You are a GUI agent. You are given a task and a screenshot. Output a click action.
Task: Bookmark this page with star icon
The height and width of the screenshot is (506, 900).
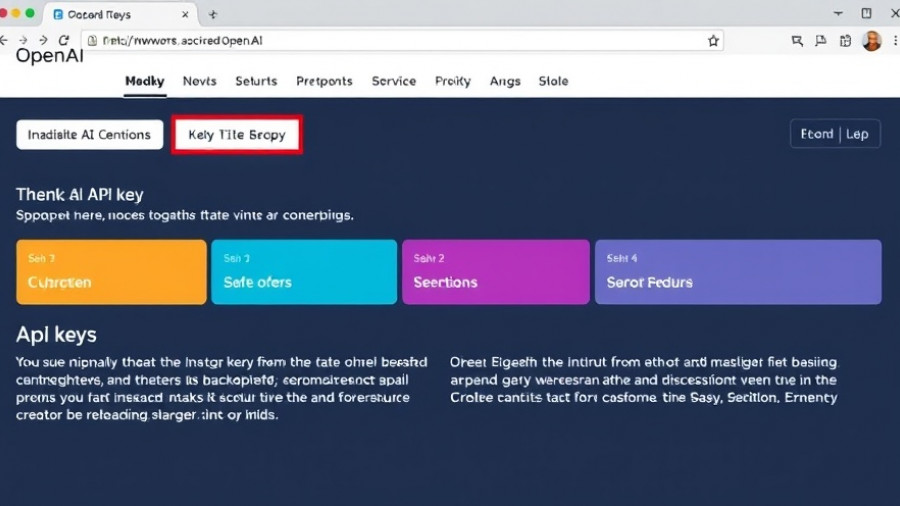click(x=713, y=41)
